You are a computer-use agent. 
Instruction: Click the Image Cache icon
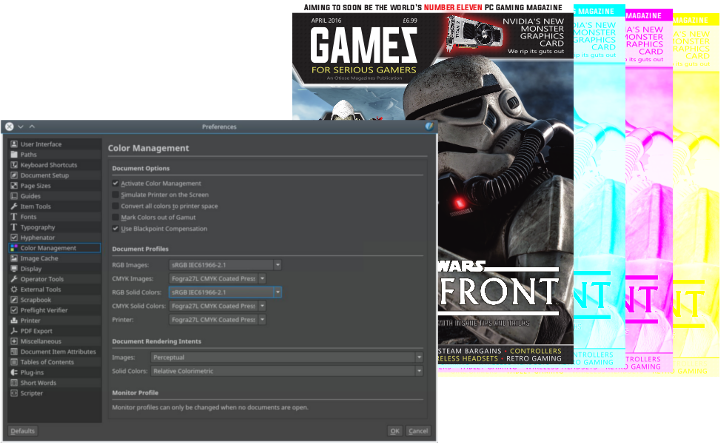[x=14, y=258]
